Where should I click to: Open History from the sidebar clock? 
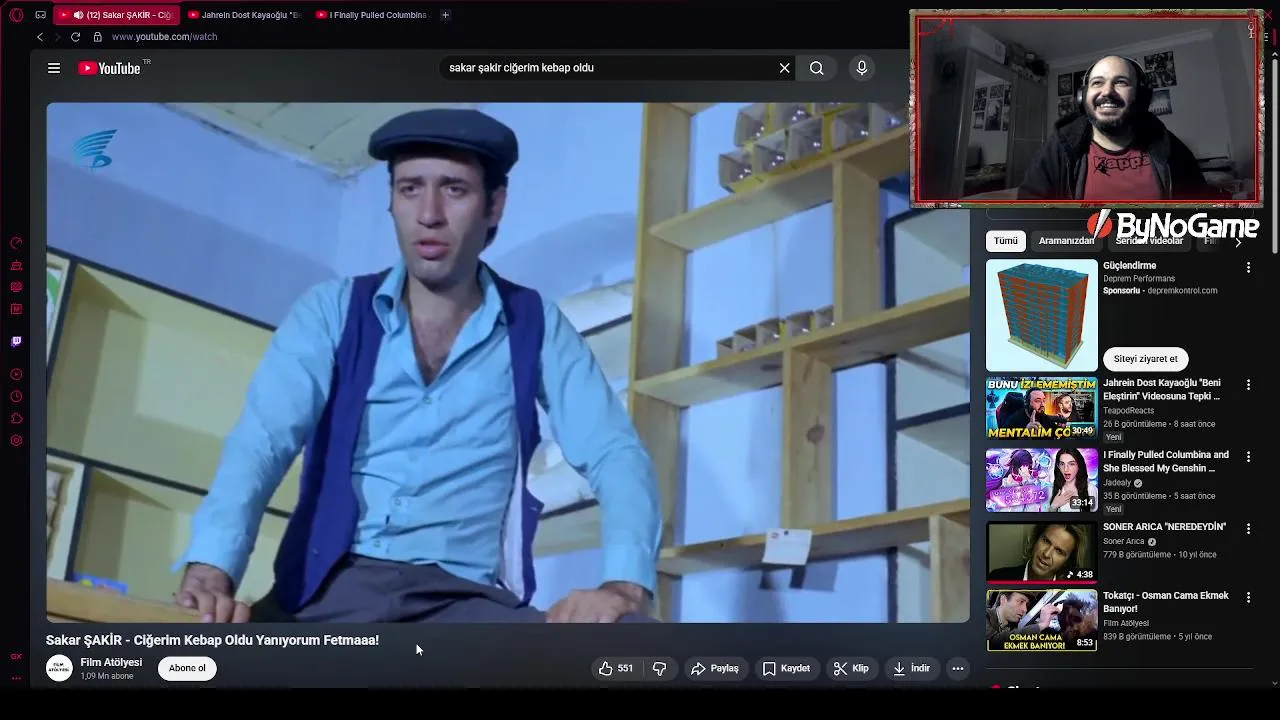click(x=16, y=397)
